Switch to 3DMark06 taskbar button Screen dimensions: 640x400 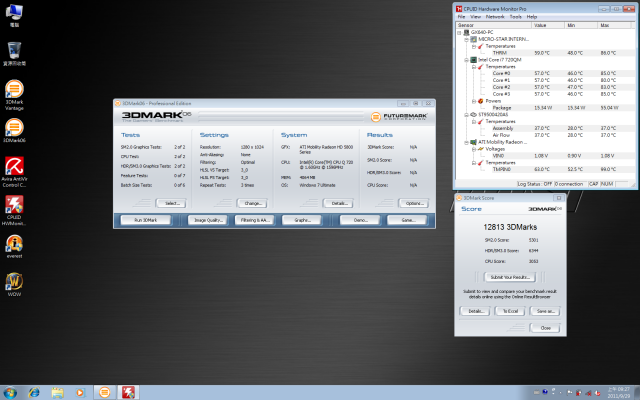click(104, 393)
